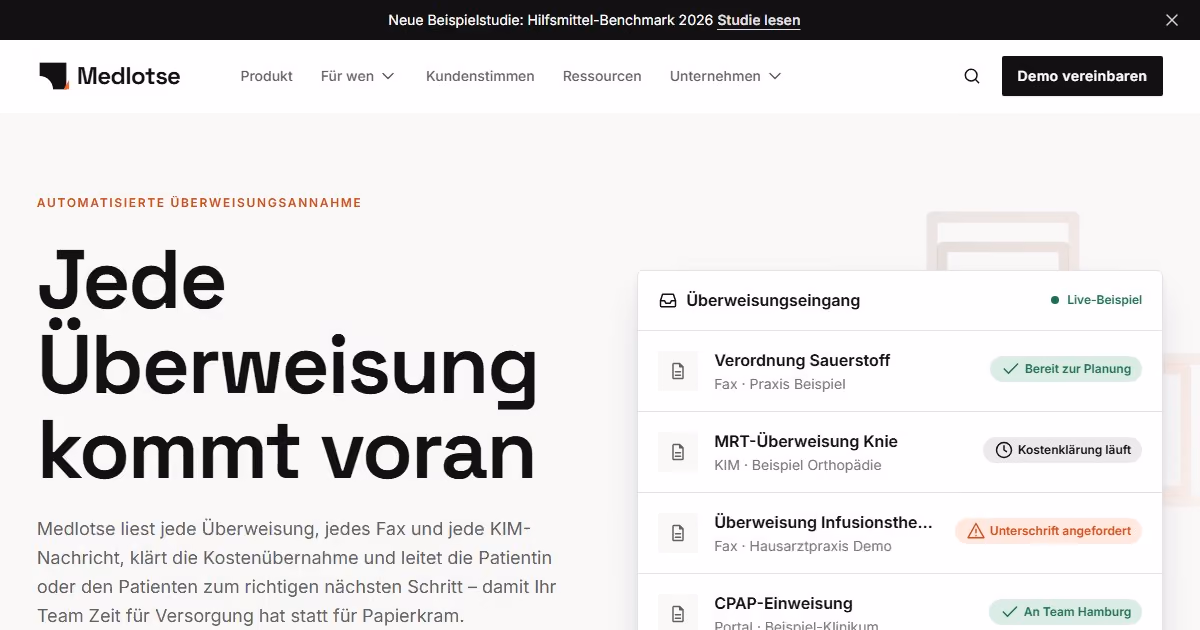
Task: Click the Unterschrift angefordert status badge
Action: coord(1048,531)
